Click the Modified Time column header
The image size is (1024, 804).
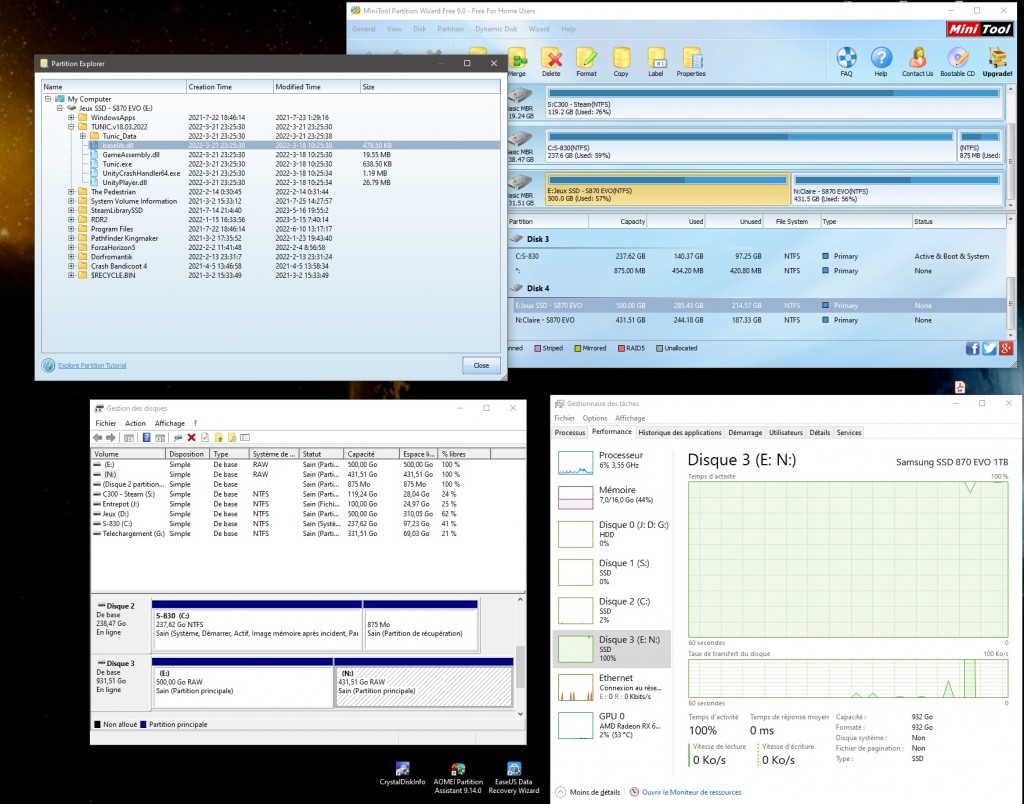[x=317, y=87]
